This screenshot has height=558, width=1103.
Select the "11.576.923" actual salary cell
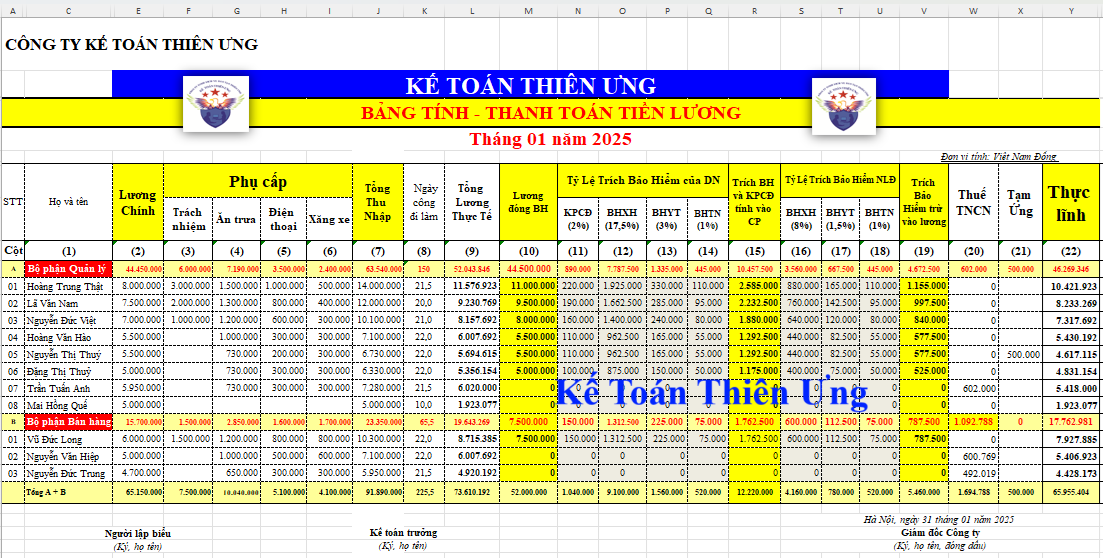click(472, 286)
